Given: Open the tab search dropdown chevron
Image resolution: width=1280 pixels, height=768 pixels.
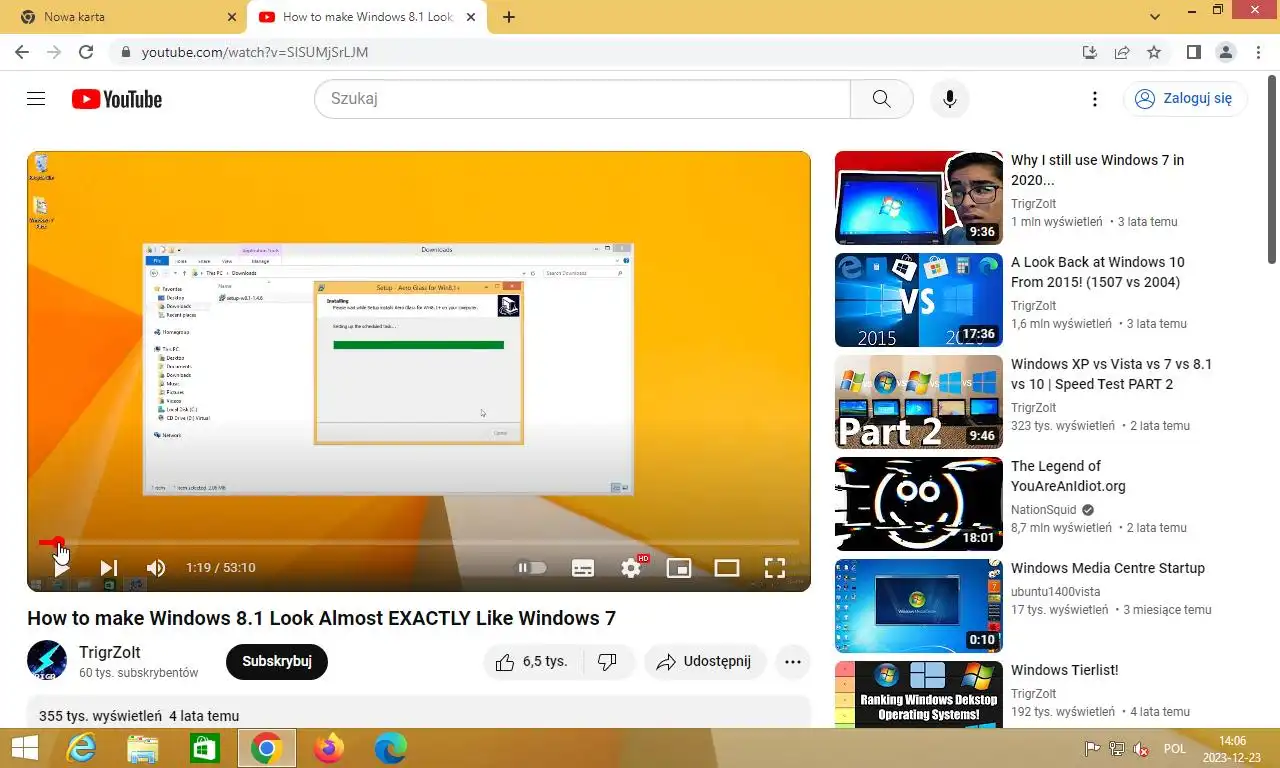Looking at the screenshot, I should coord(1155,17).
